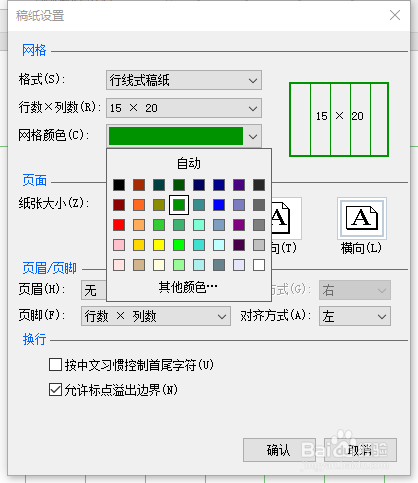The image size is (418, 483).
Task: Open the 格式 dropdown showing 行线式稿纸
Action: tap(184, 80)
